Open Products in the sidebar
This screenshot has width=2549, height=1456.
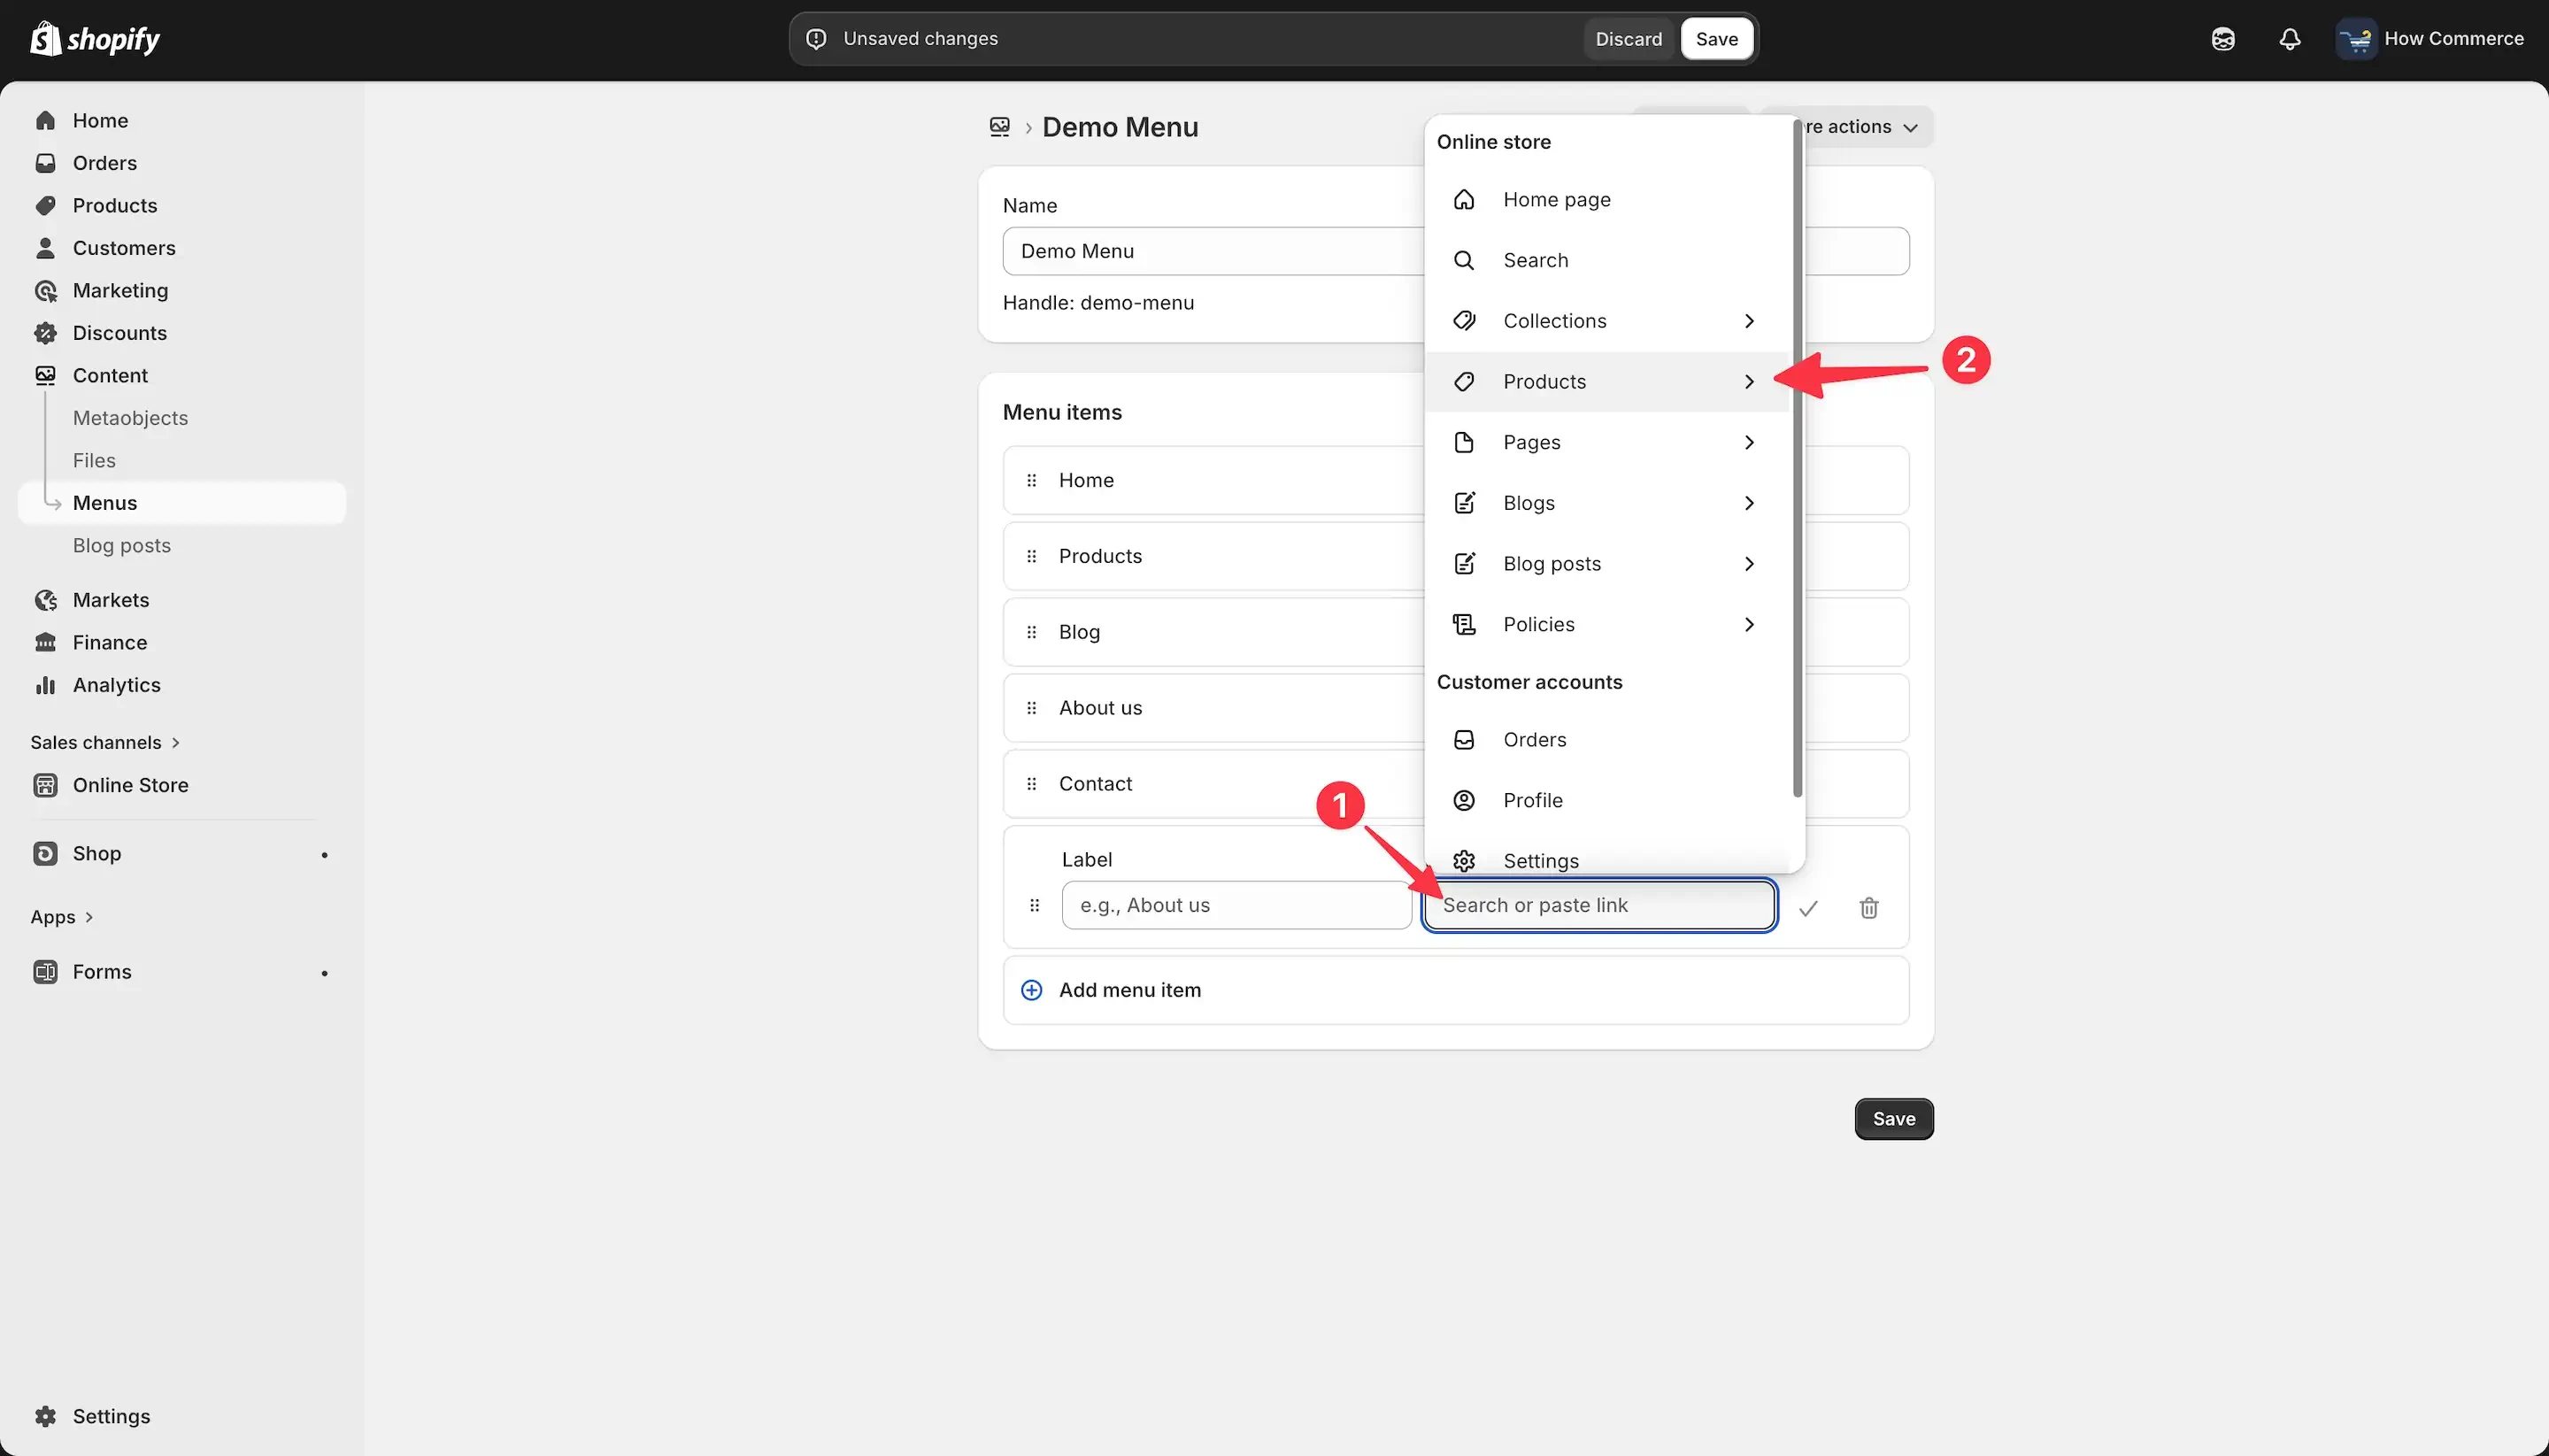point(182,205)
